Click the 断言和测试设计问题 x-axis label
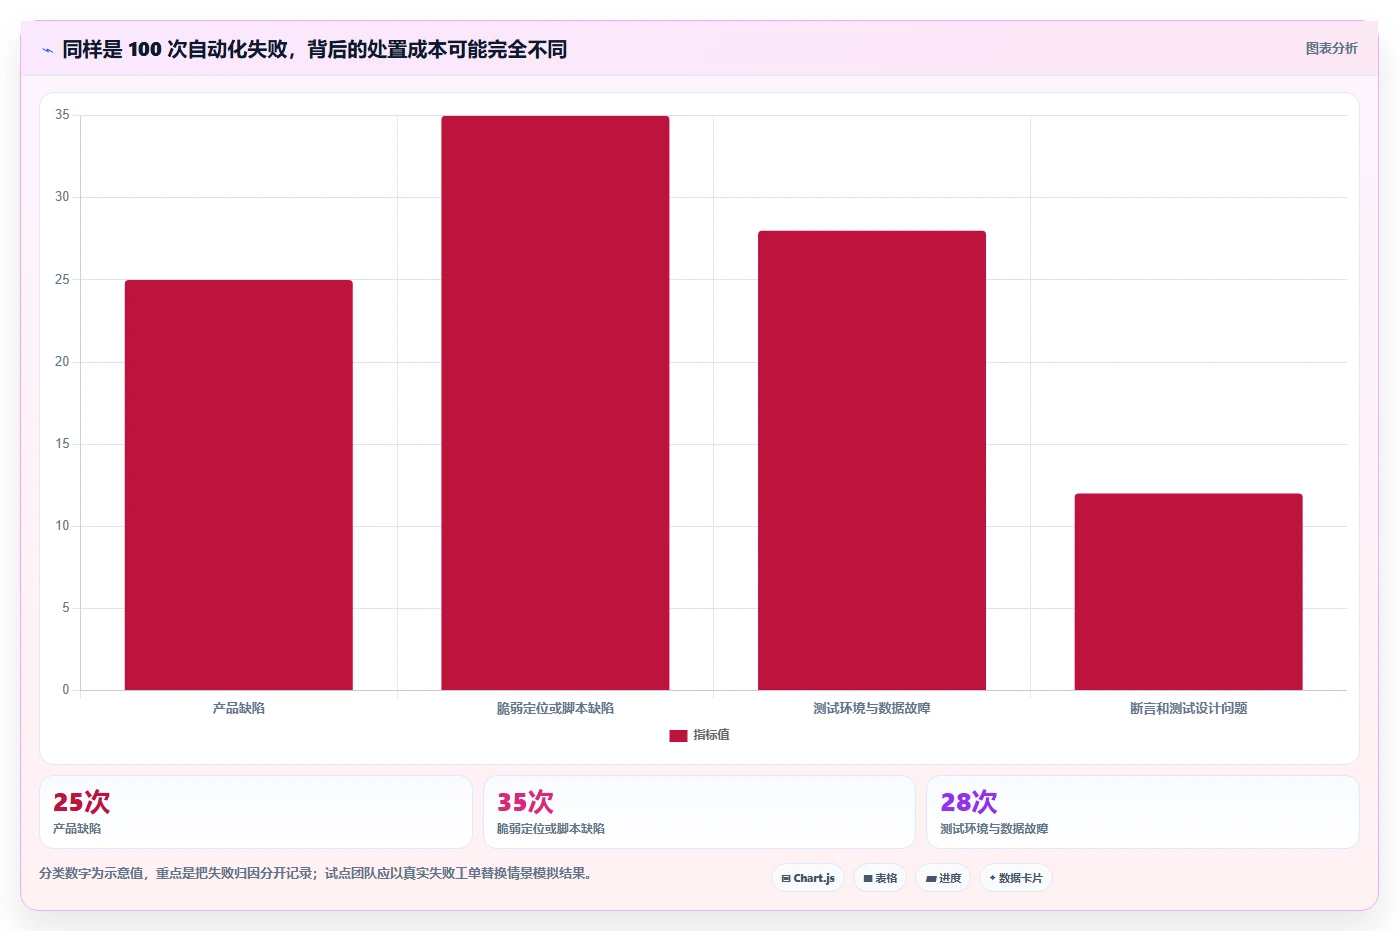 (x=1188, y=708)
